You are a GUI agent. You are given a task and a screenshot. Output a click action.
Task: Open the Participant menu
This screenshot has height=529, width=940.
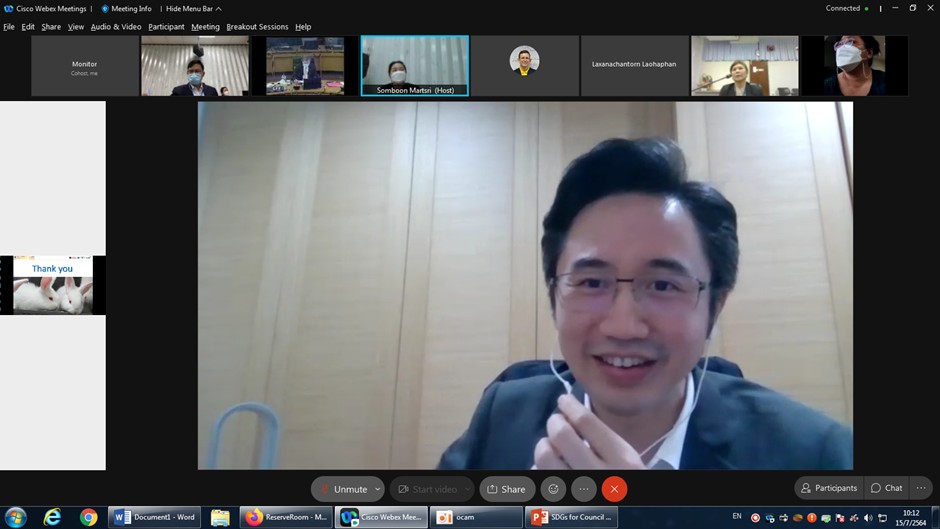click(x=166, y=27)
